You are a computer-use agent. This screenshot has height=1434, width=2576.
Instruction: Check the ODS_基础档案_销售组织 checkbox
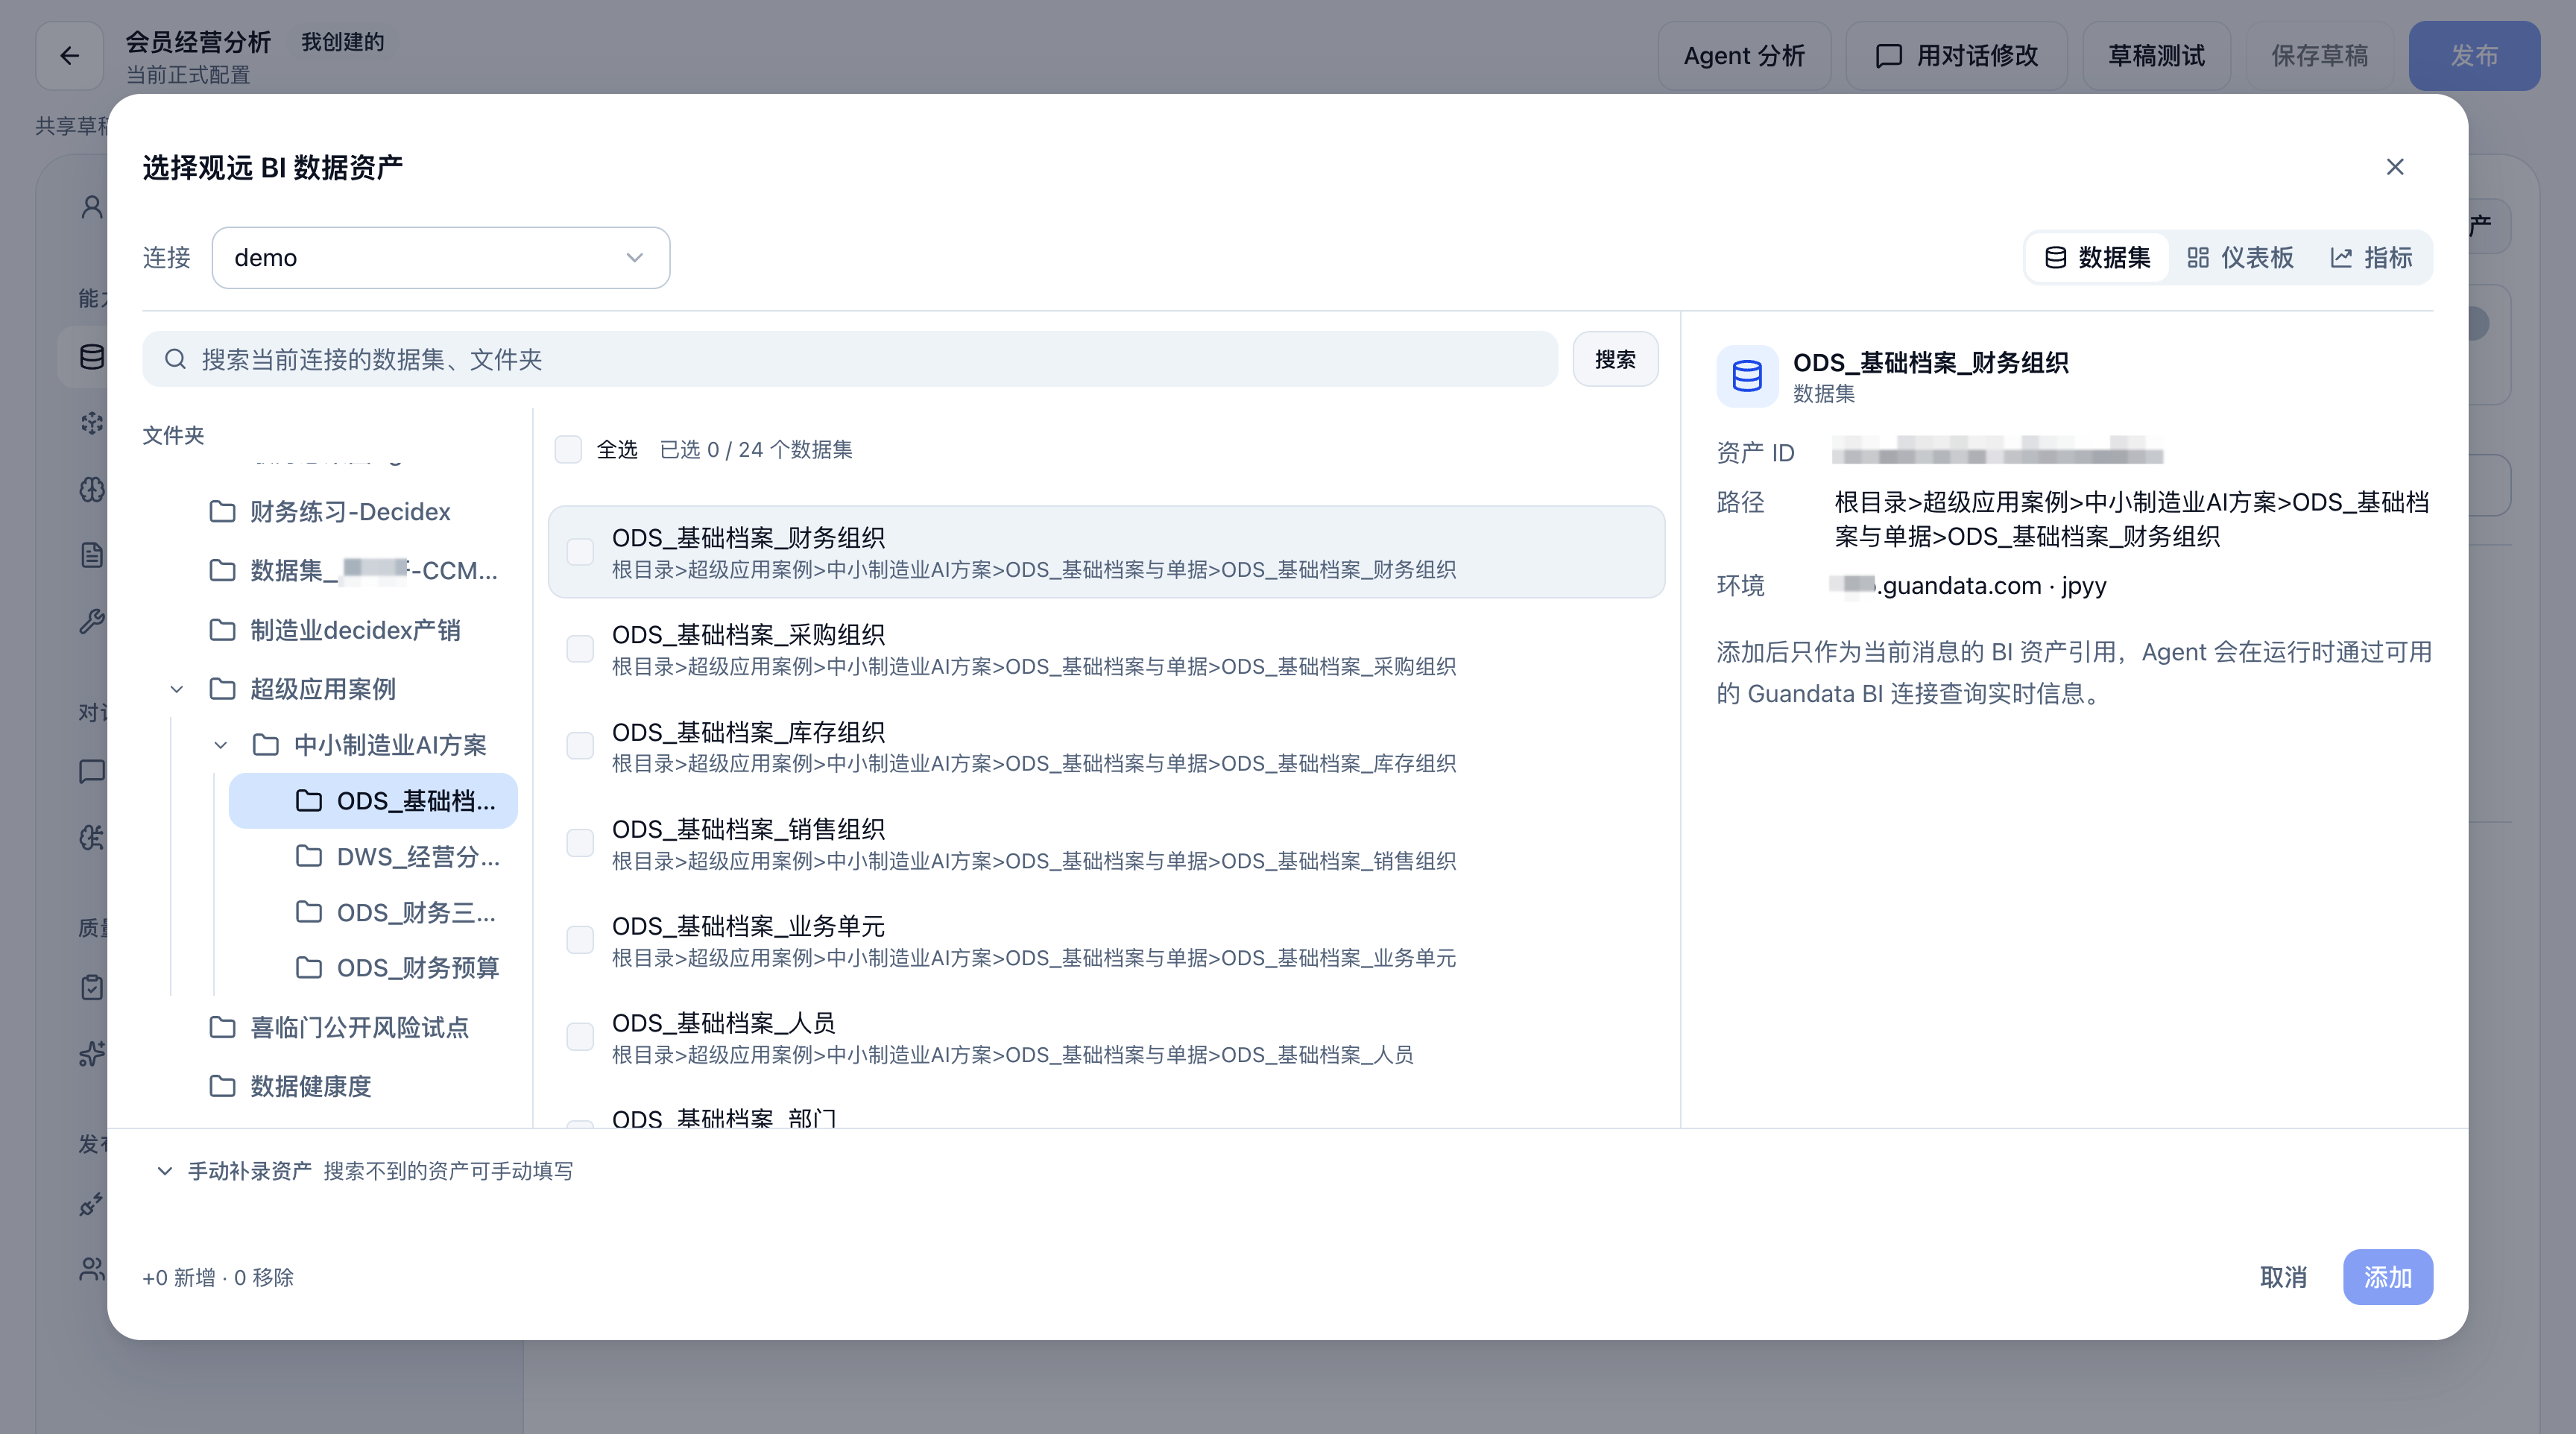point(580,843)
